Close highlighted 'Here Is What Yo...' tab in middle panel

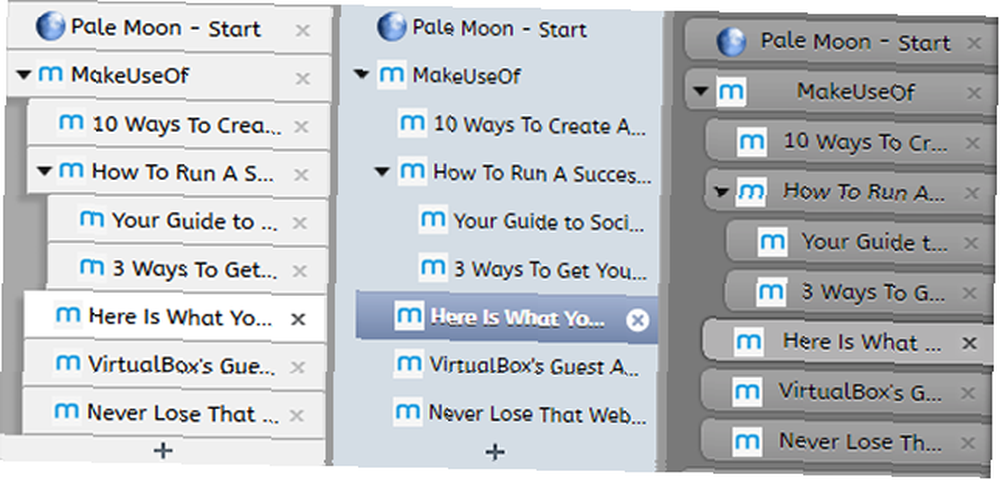(636, 320)
